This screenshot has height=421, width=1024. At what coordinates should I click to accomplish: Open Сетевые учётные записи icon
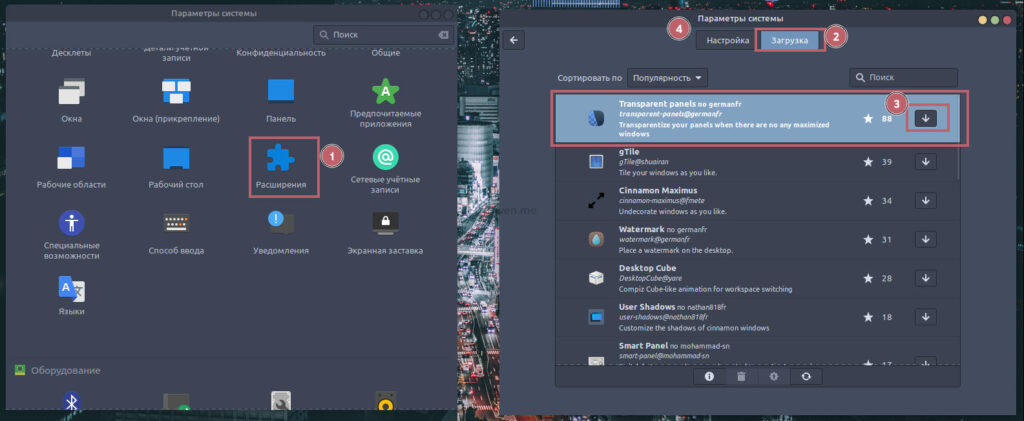[386, 158]
